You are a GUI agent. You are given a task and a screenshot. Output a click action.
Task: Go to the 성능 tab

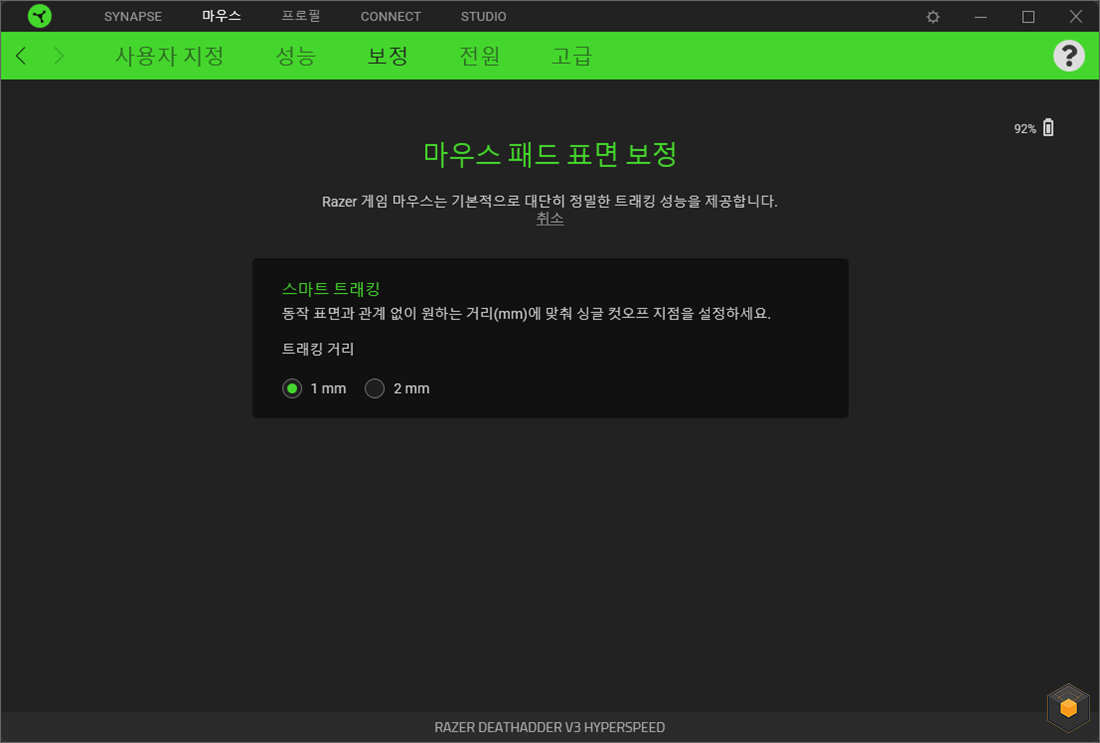pos(295,55)
